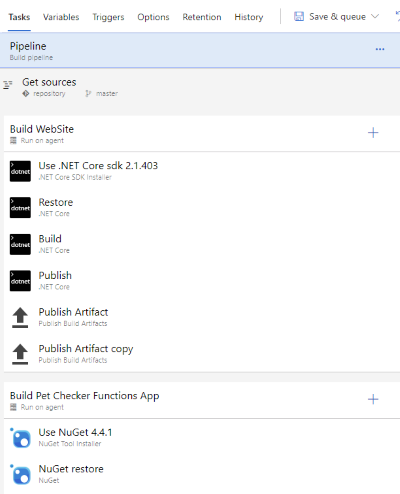Select the Publish .NET Core task
Screen dimensions: 400x494
coord(202,281)
